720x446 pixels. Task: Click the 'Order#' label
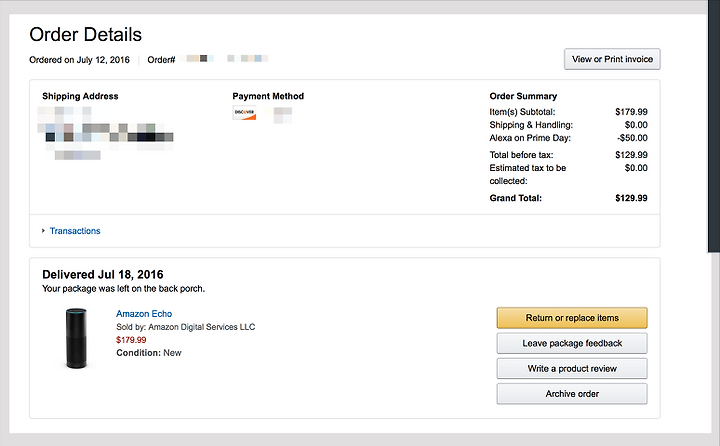point(161,60)
